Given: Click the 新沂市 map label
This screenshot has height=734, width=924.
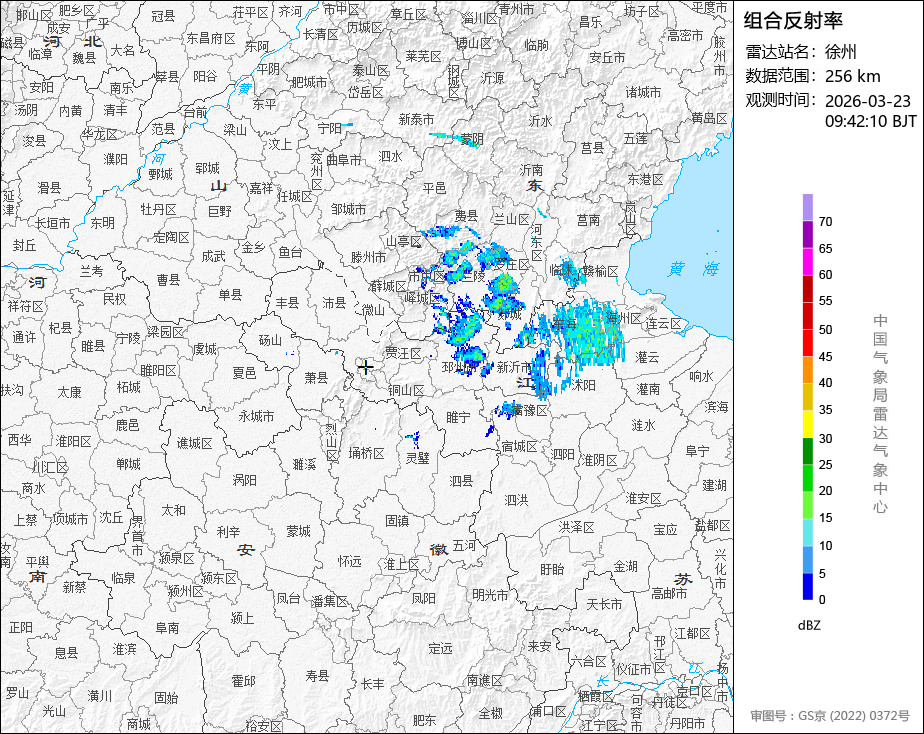Looking at the screenshot, I should (514, 368).
